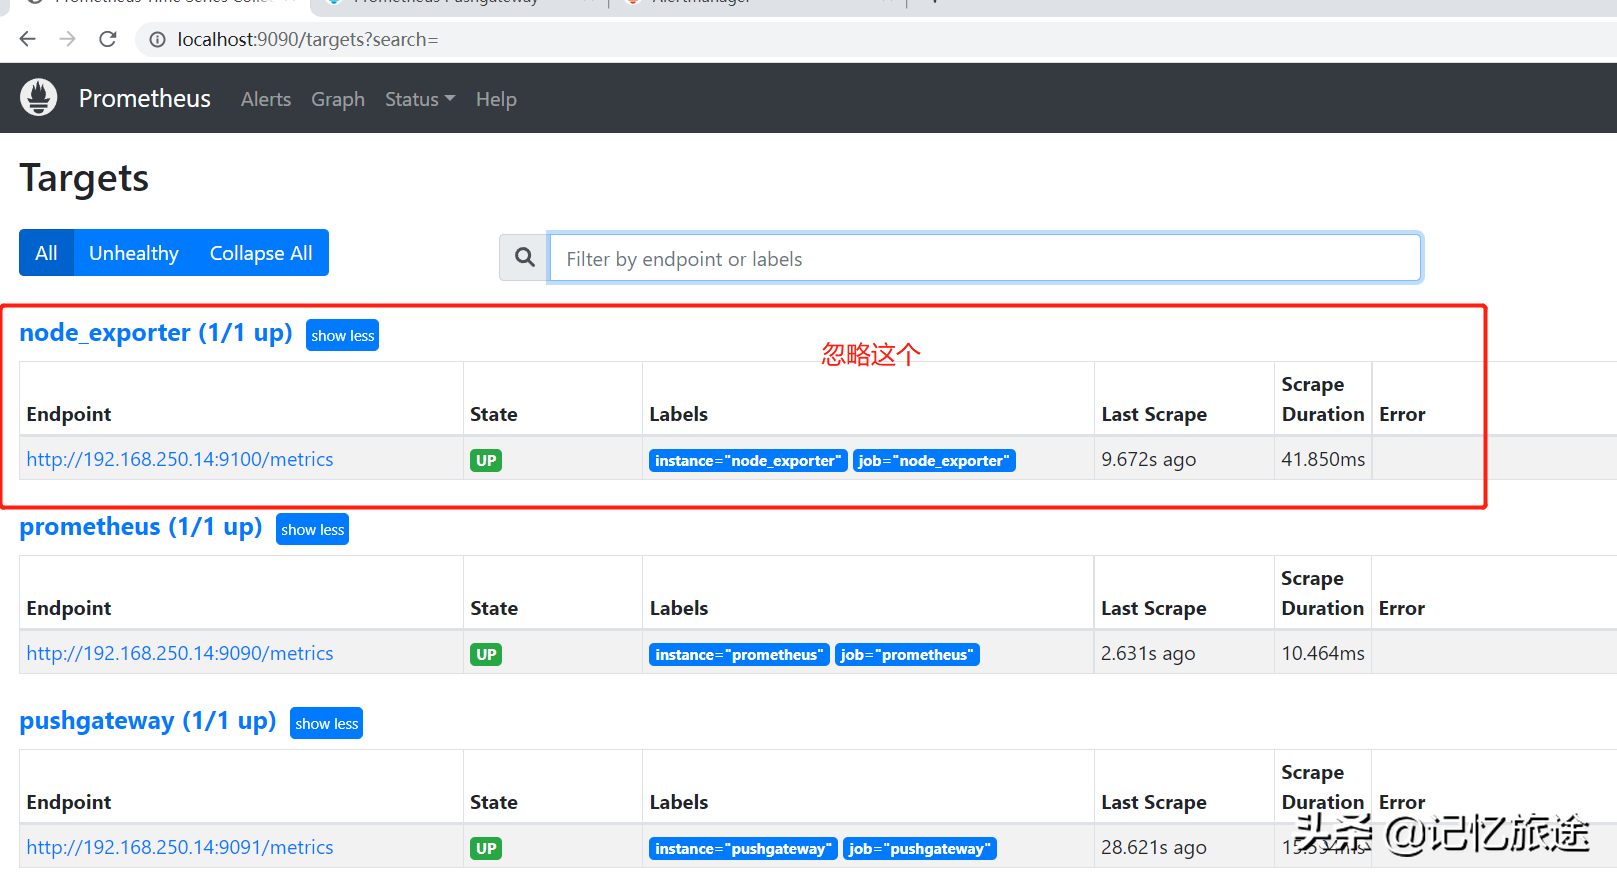Screen dimensions: 1617x880
Task: Click Collapse All button
Action: click(261, 253)
